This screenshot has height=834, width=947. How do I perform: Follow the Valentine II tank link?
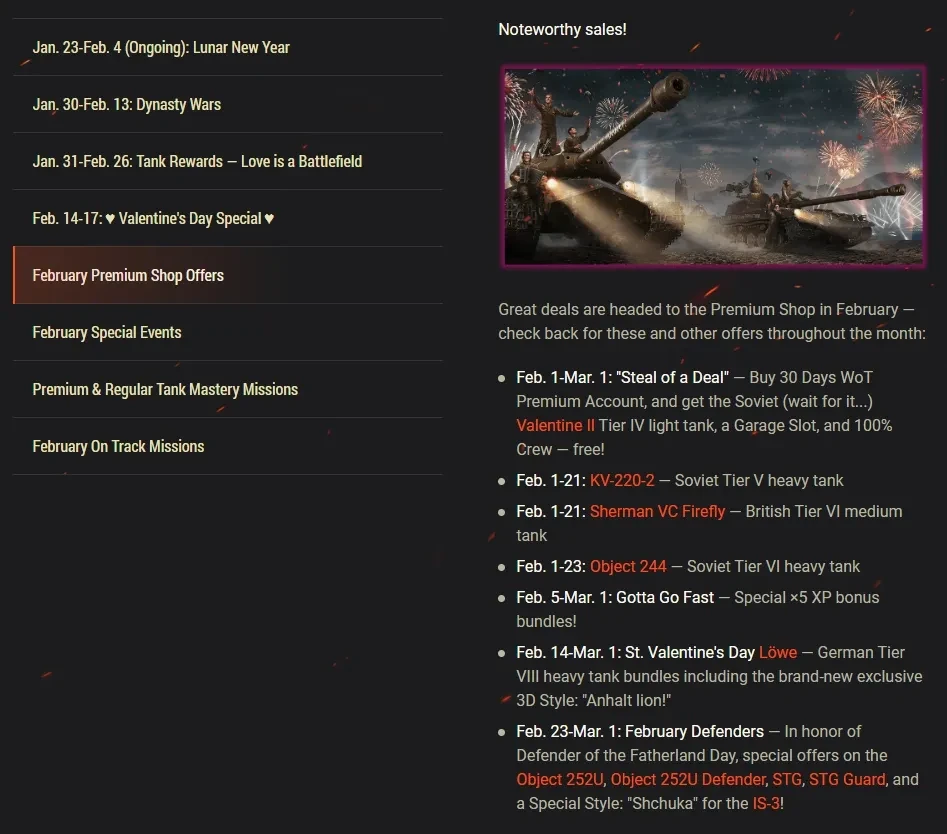pos(555,425)
